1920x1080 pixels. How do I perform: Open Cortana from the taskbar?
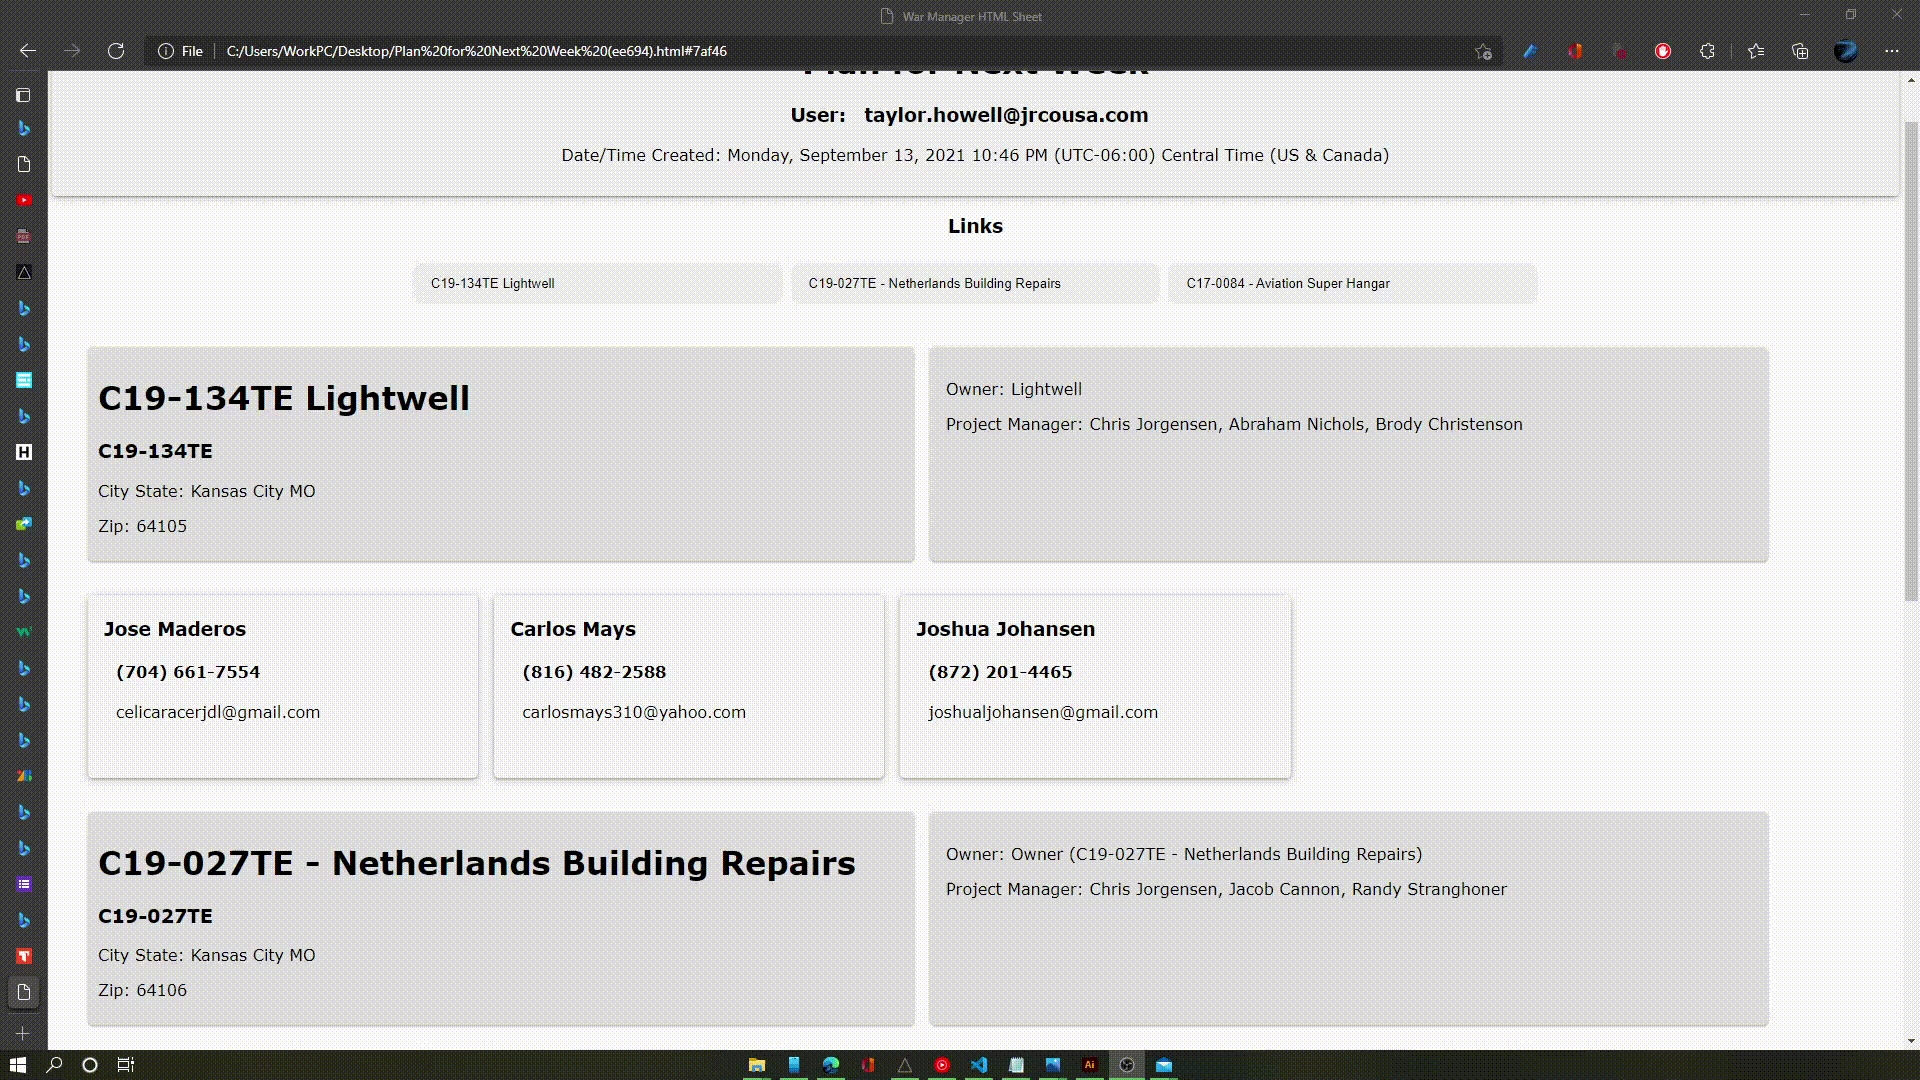pos(90,1065)
